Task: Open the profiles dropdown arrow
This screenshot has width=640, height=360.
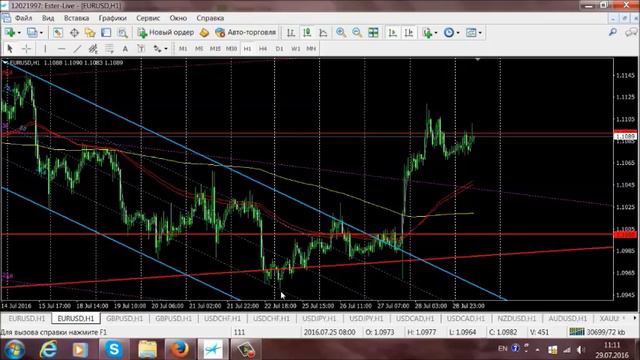Action: pos(41,33)
